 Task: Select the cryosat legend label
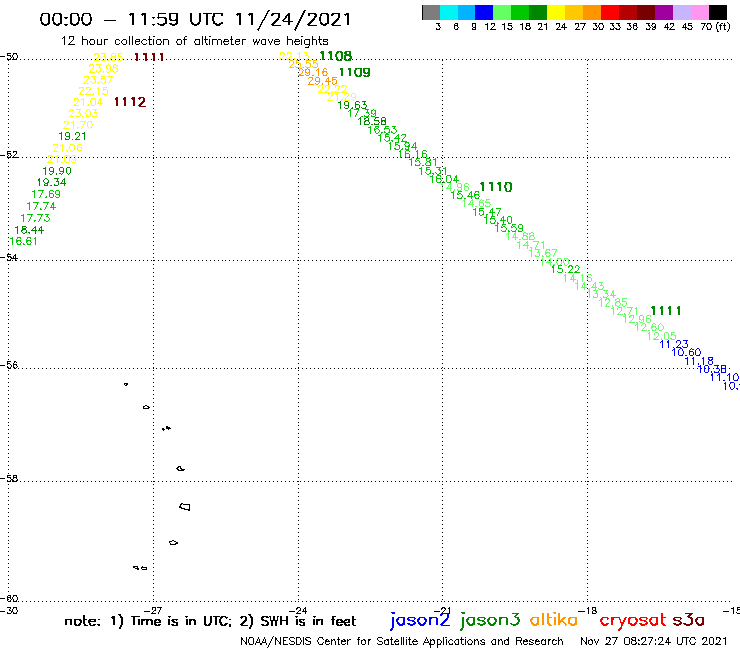coord(633,620)
